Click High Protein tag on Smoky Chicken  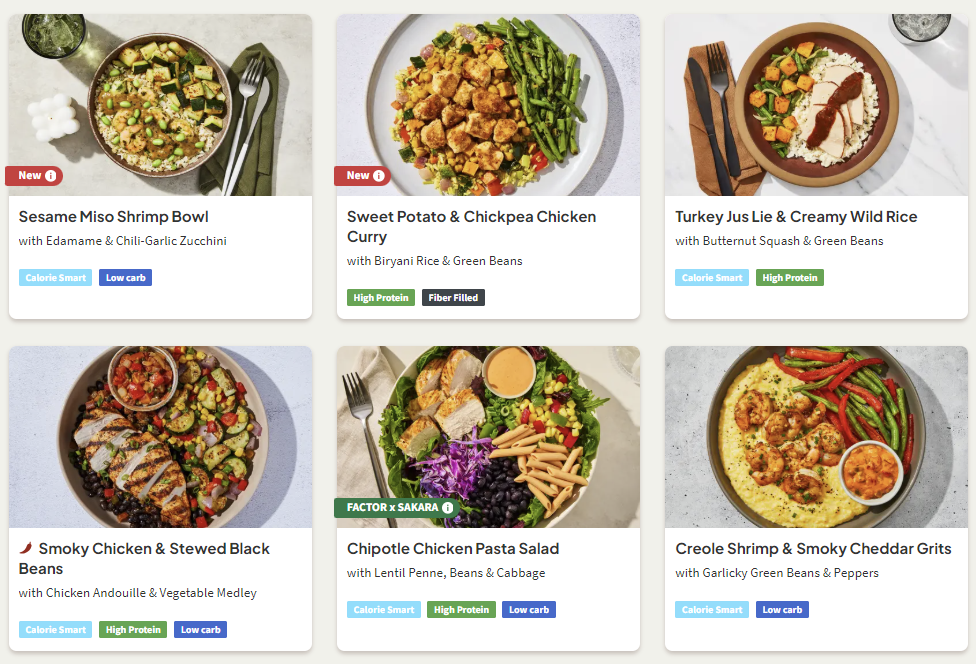pos(133,630)
